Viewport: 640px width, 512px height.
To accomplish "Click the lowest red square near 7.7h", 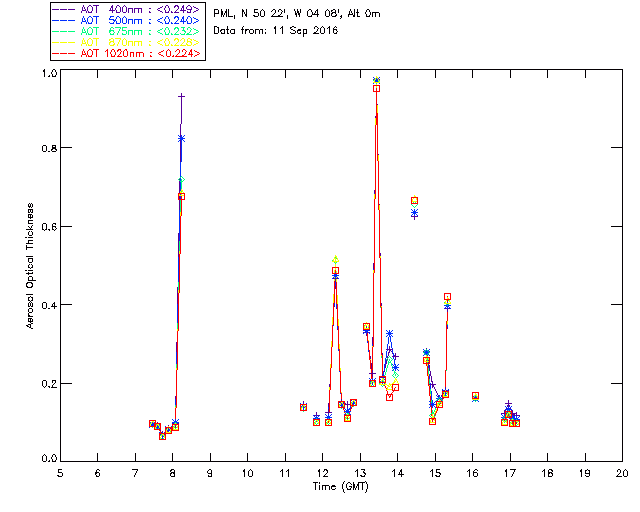I will (x=162, y=436).
